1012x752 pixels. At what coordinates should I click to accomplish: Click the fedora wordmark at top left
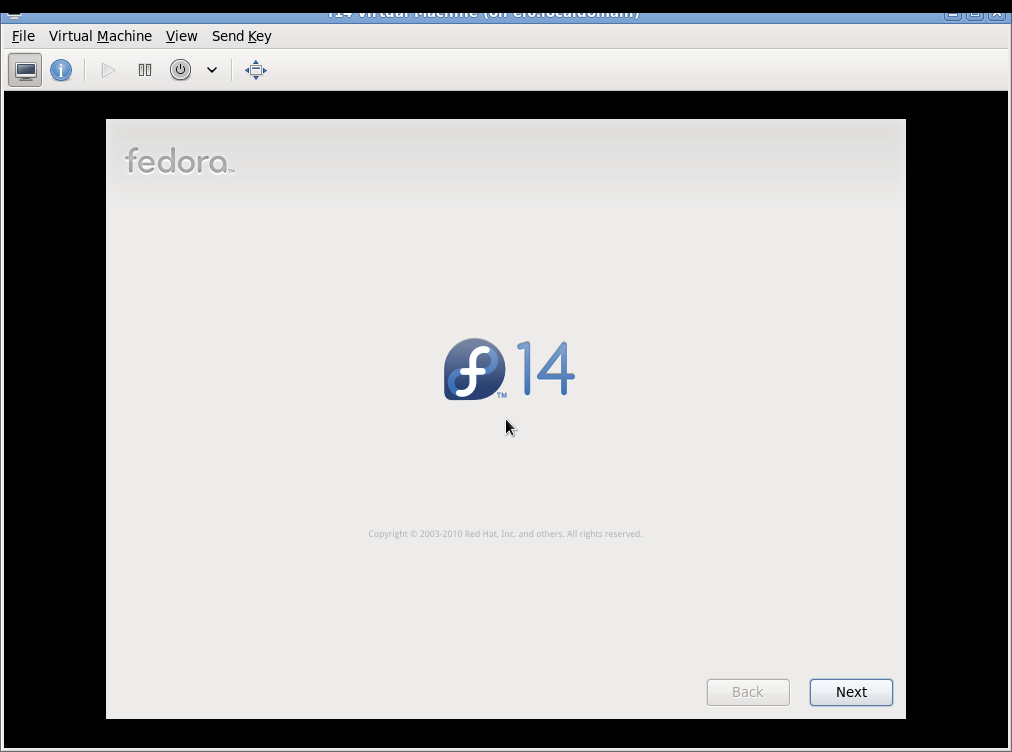click(179, 161)
